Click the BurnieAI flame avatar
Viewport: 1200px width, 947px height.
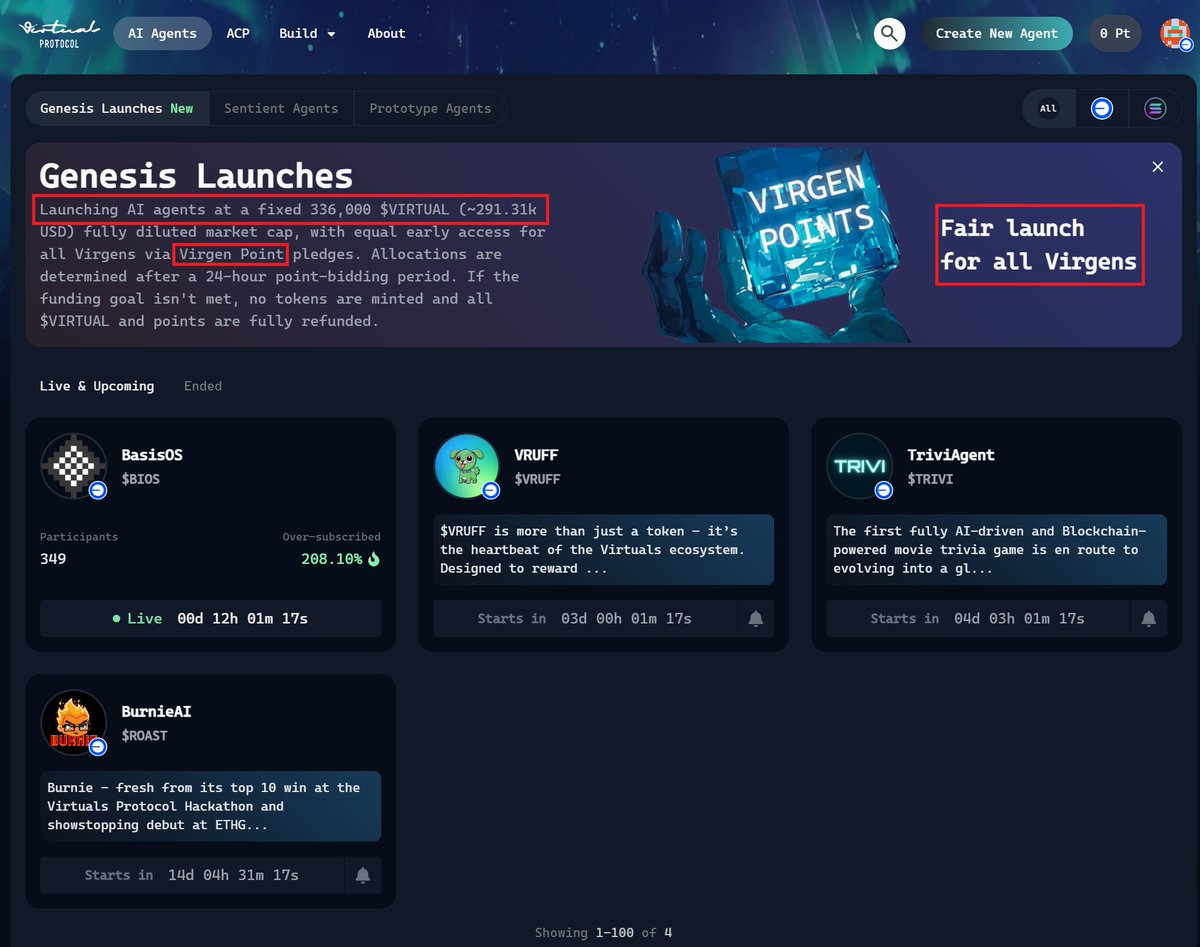[73, 722]
